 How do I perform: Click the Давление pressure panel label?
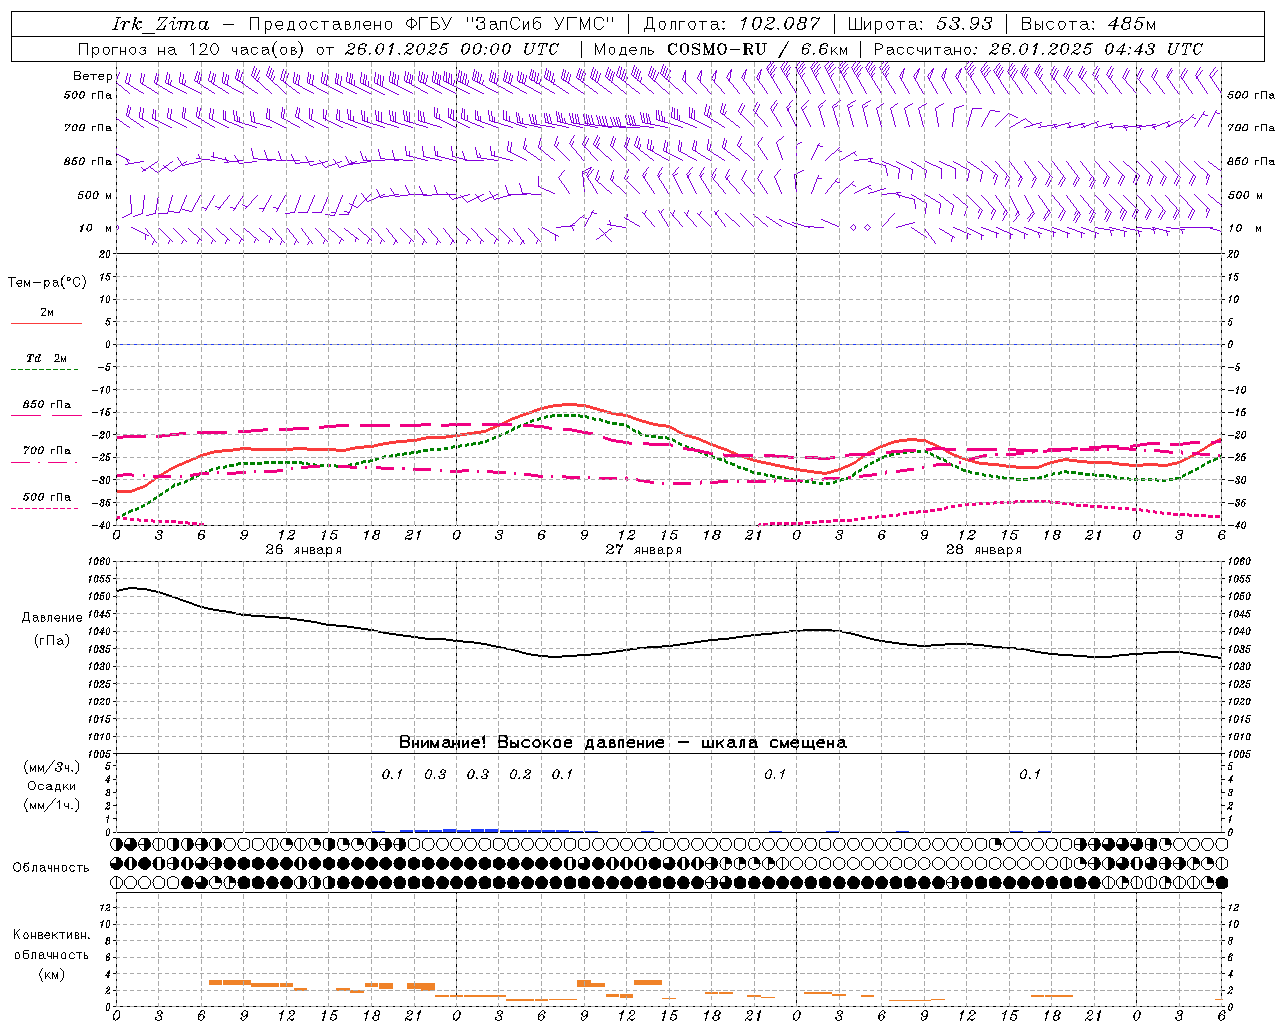point(52,618)
